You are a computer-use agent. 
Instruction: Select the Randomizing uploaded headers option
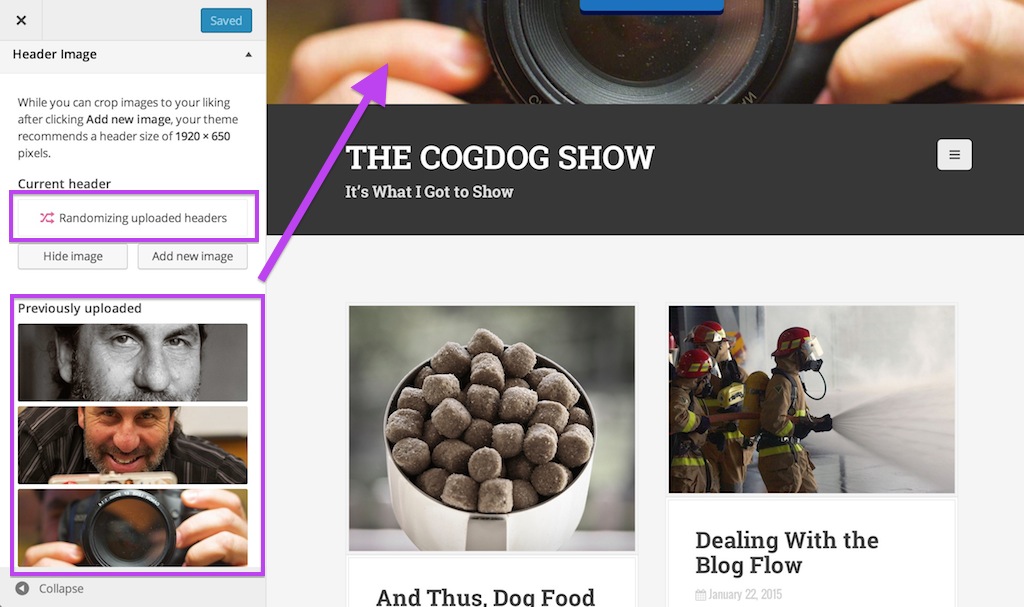pos(133,218)
